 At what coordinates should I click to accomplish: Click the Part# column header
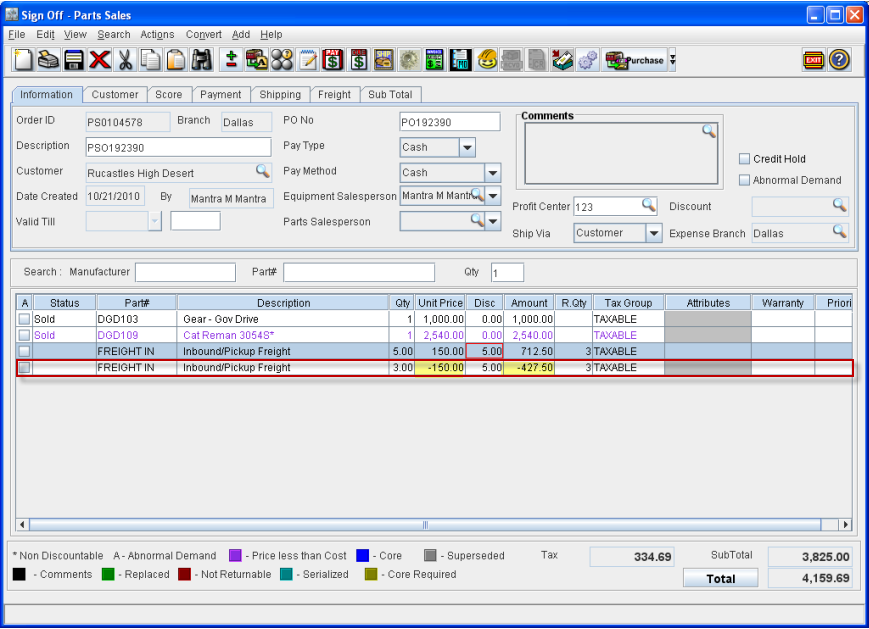tap(136, 303)
